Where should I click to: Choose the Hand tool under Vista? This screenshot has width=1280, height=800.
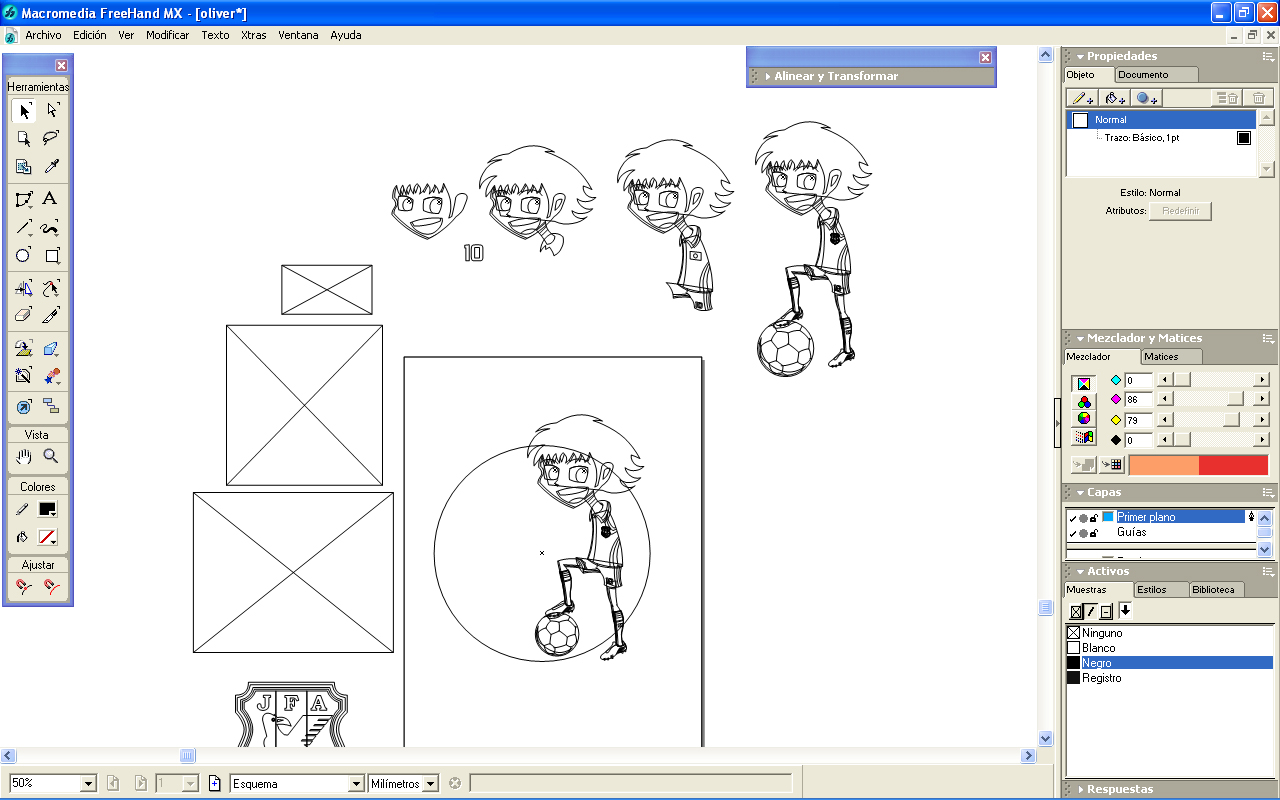click(24, 456)
